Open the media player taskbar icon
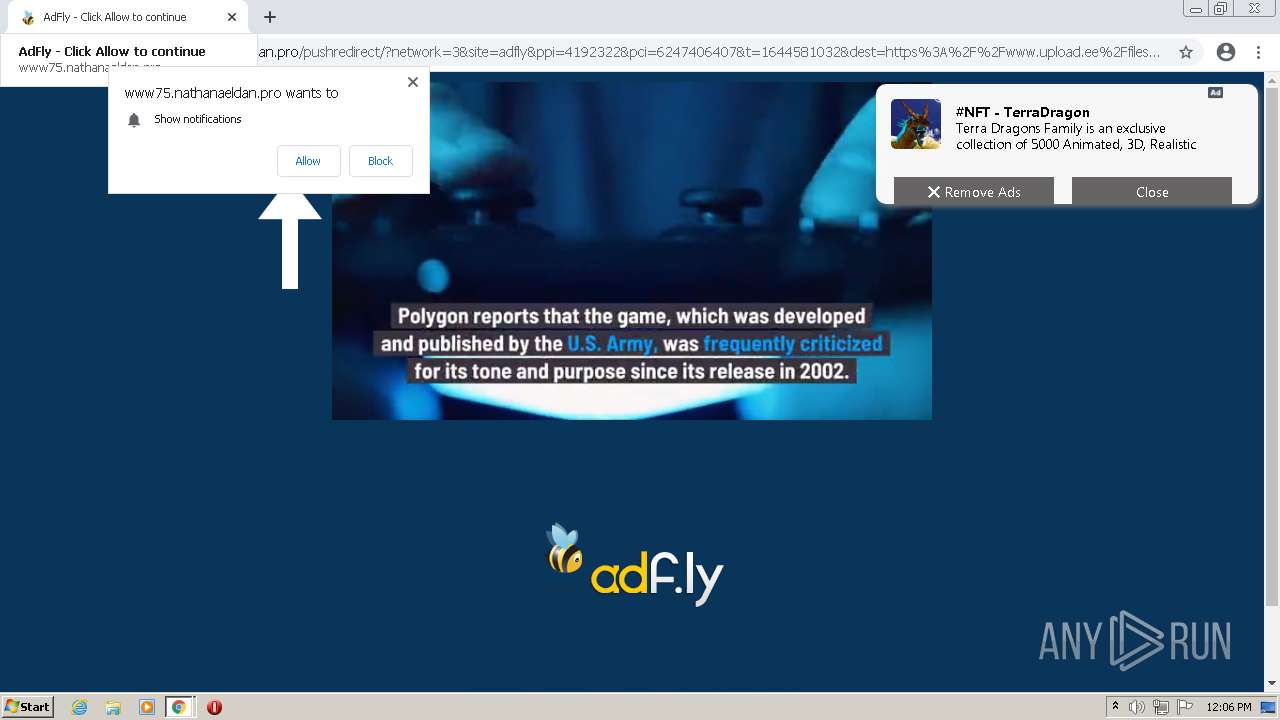 (146, 707)
